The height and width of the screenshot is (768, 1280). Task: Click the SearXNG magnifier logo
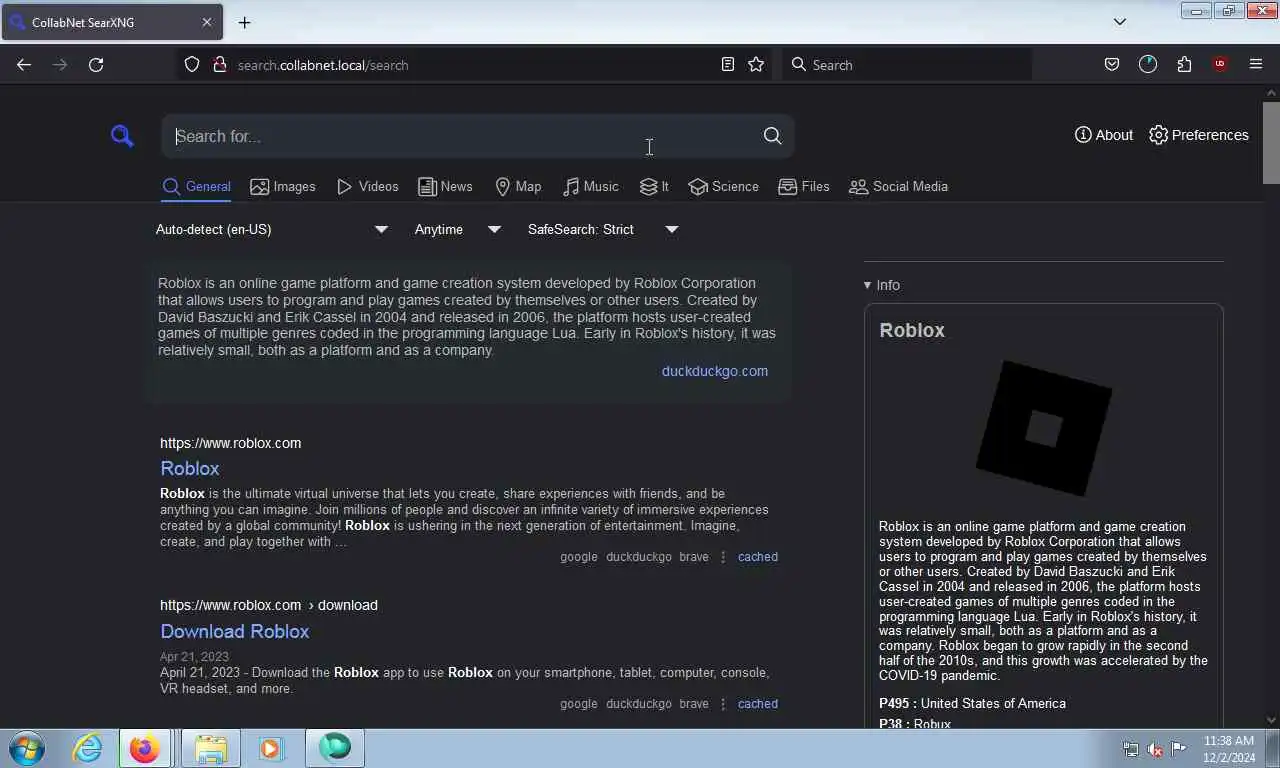[x=122, y=136]
